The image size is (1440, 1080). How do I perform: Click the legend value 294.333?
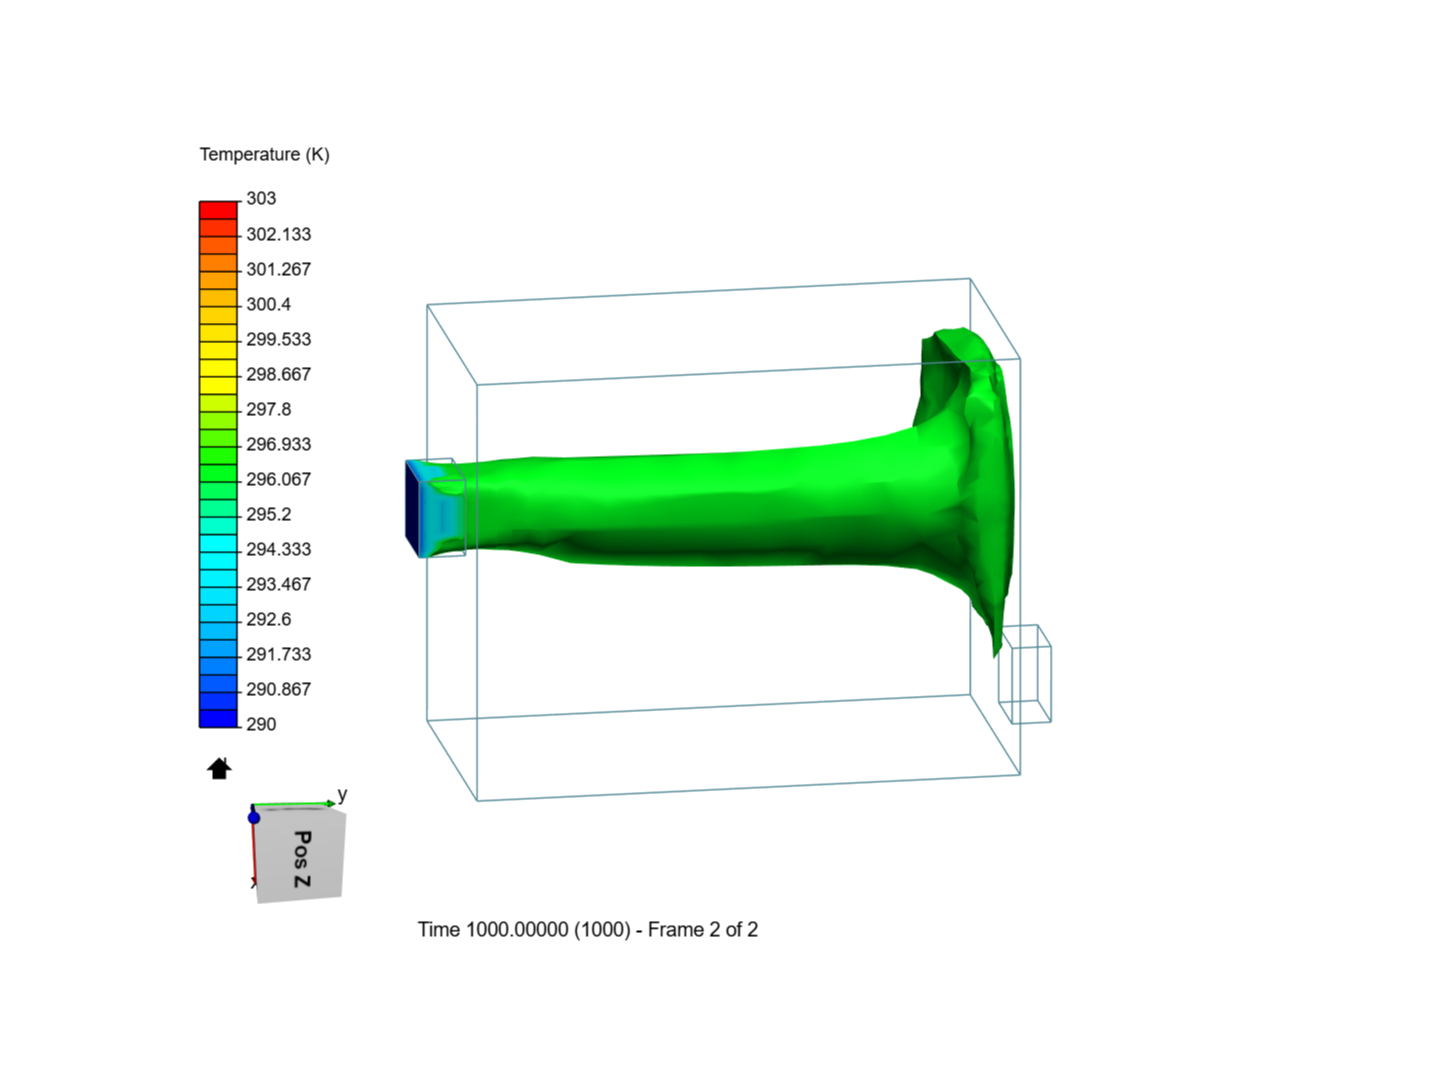coord(279,549)
